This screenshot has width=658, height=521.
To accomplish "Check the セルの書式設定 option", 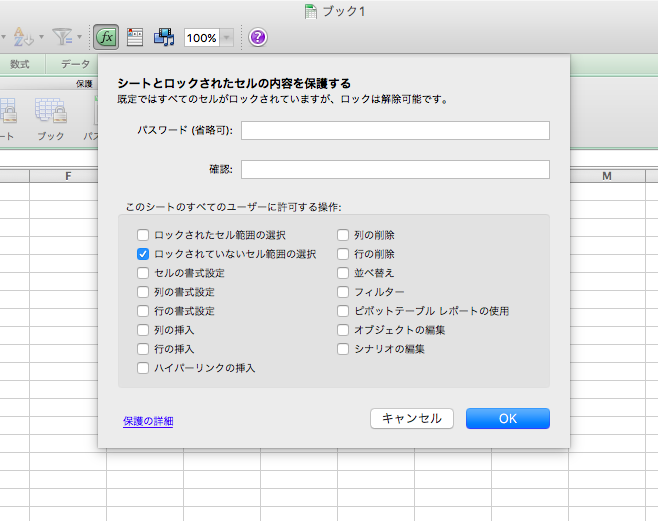I will click(x=143, y=273).
